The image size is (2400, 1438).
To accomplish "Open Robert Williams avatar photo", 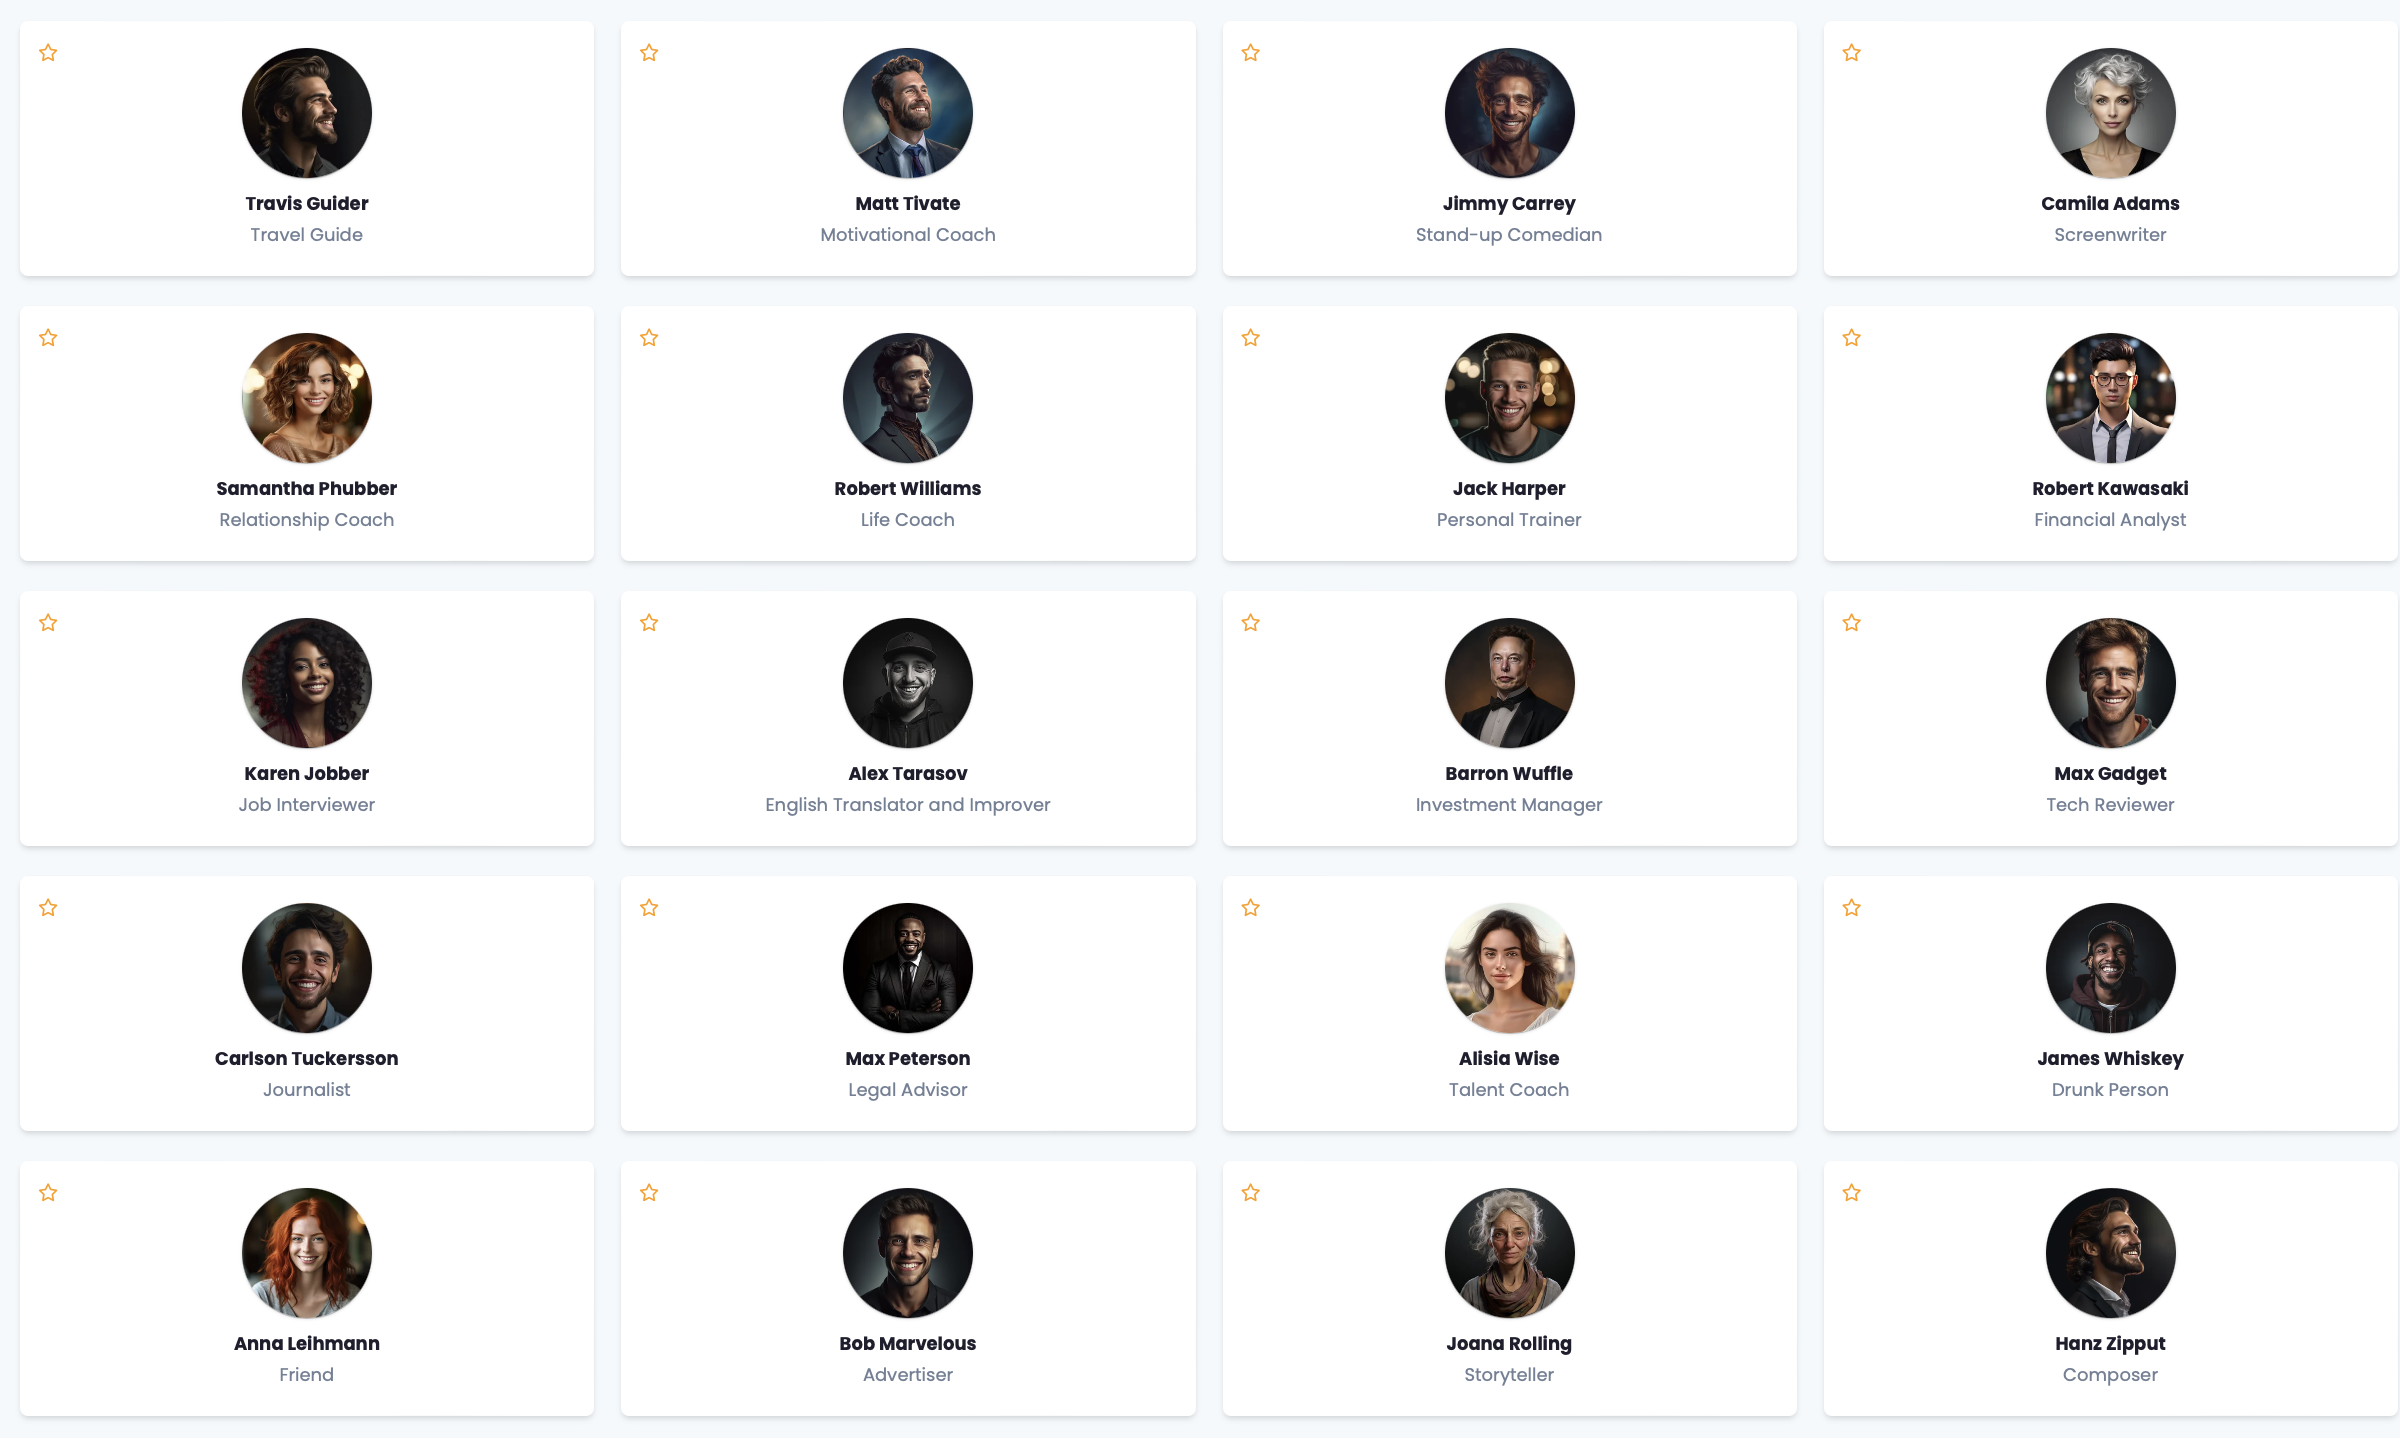I will [x=907, y=398].
